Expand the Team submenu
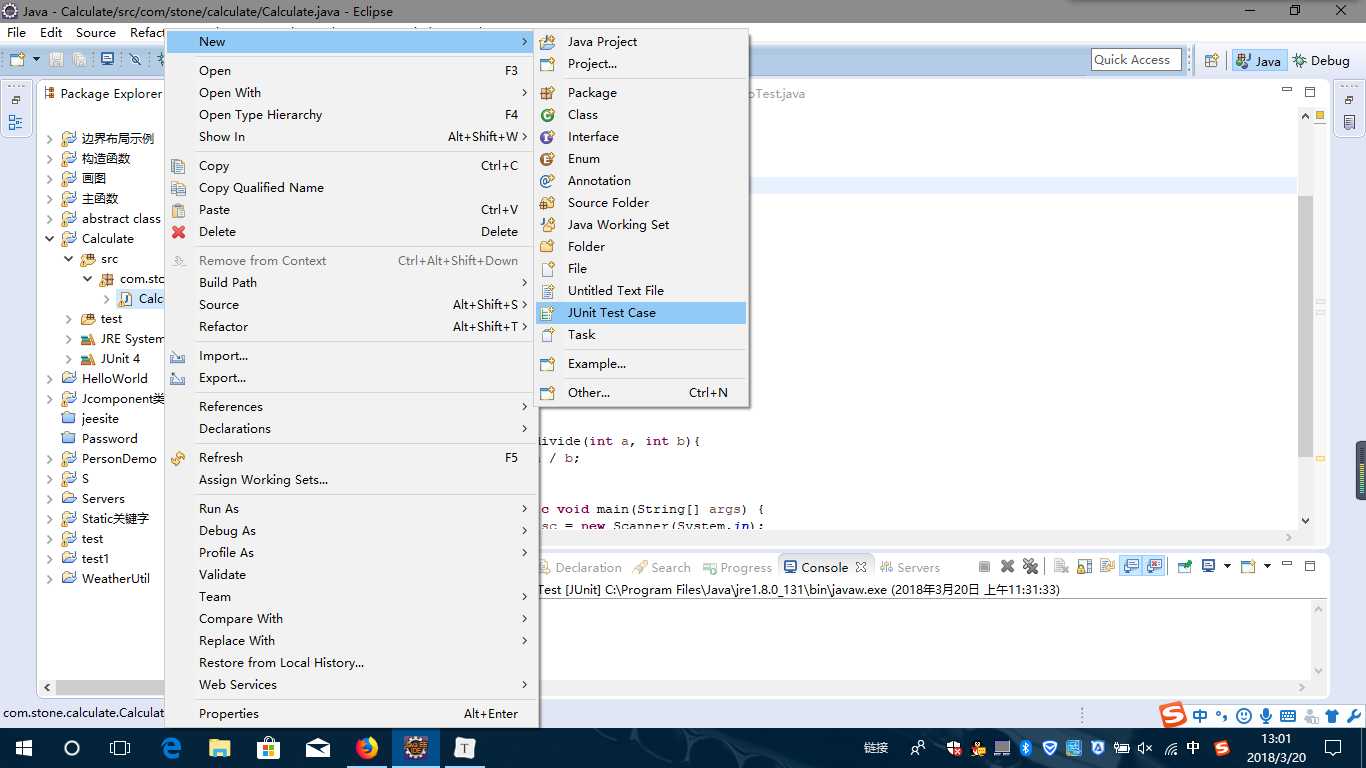The width and height of the screenshot is (1366, 768). (524, 597)
